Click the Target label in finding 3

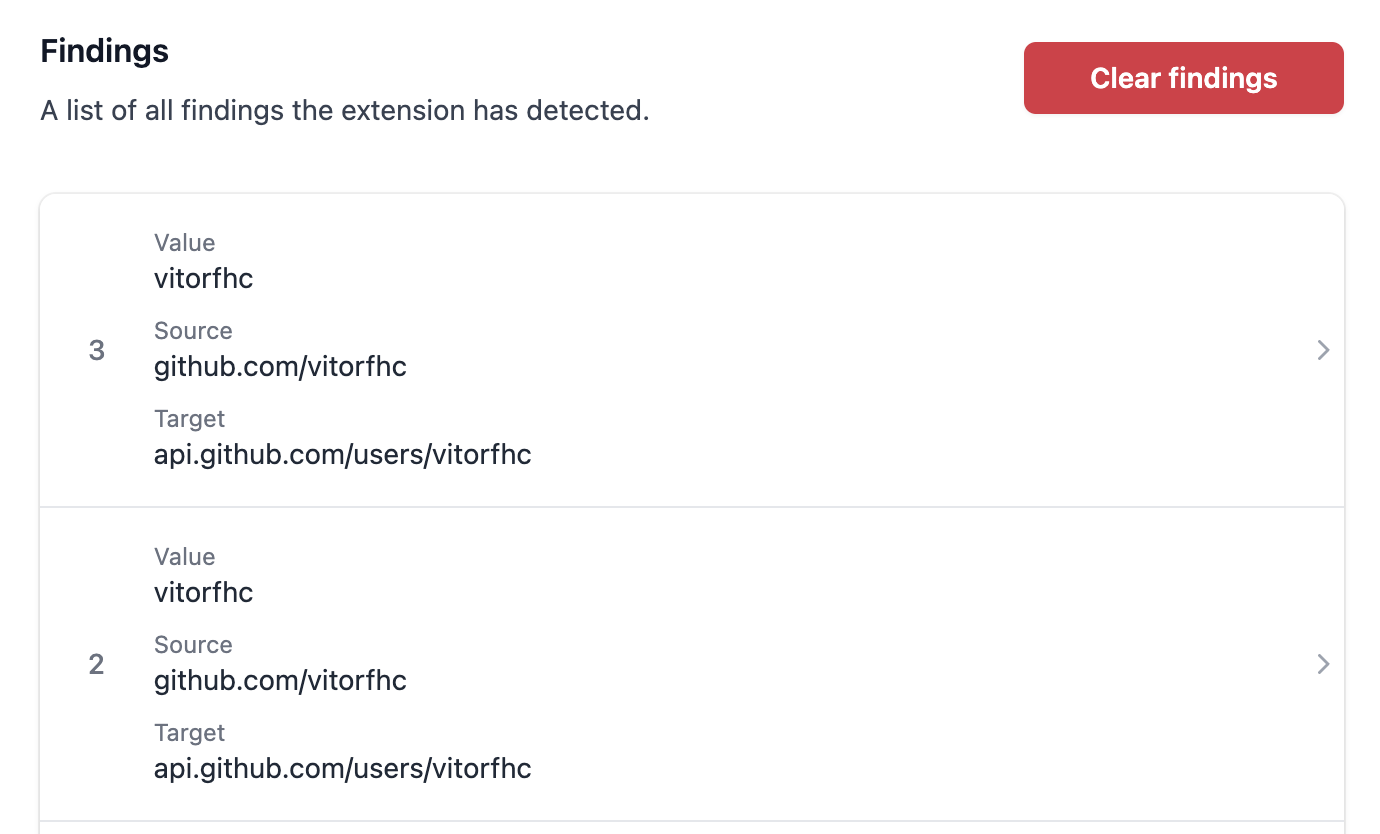[x=189, y=419]
